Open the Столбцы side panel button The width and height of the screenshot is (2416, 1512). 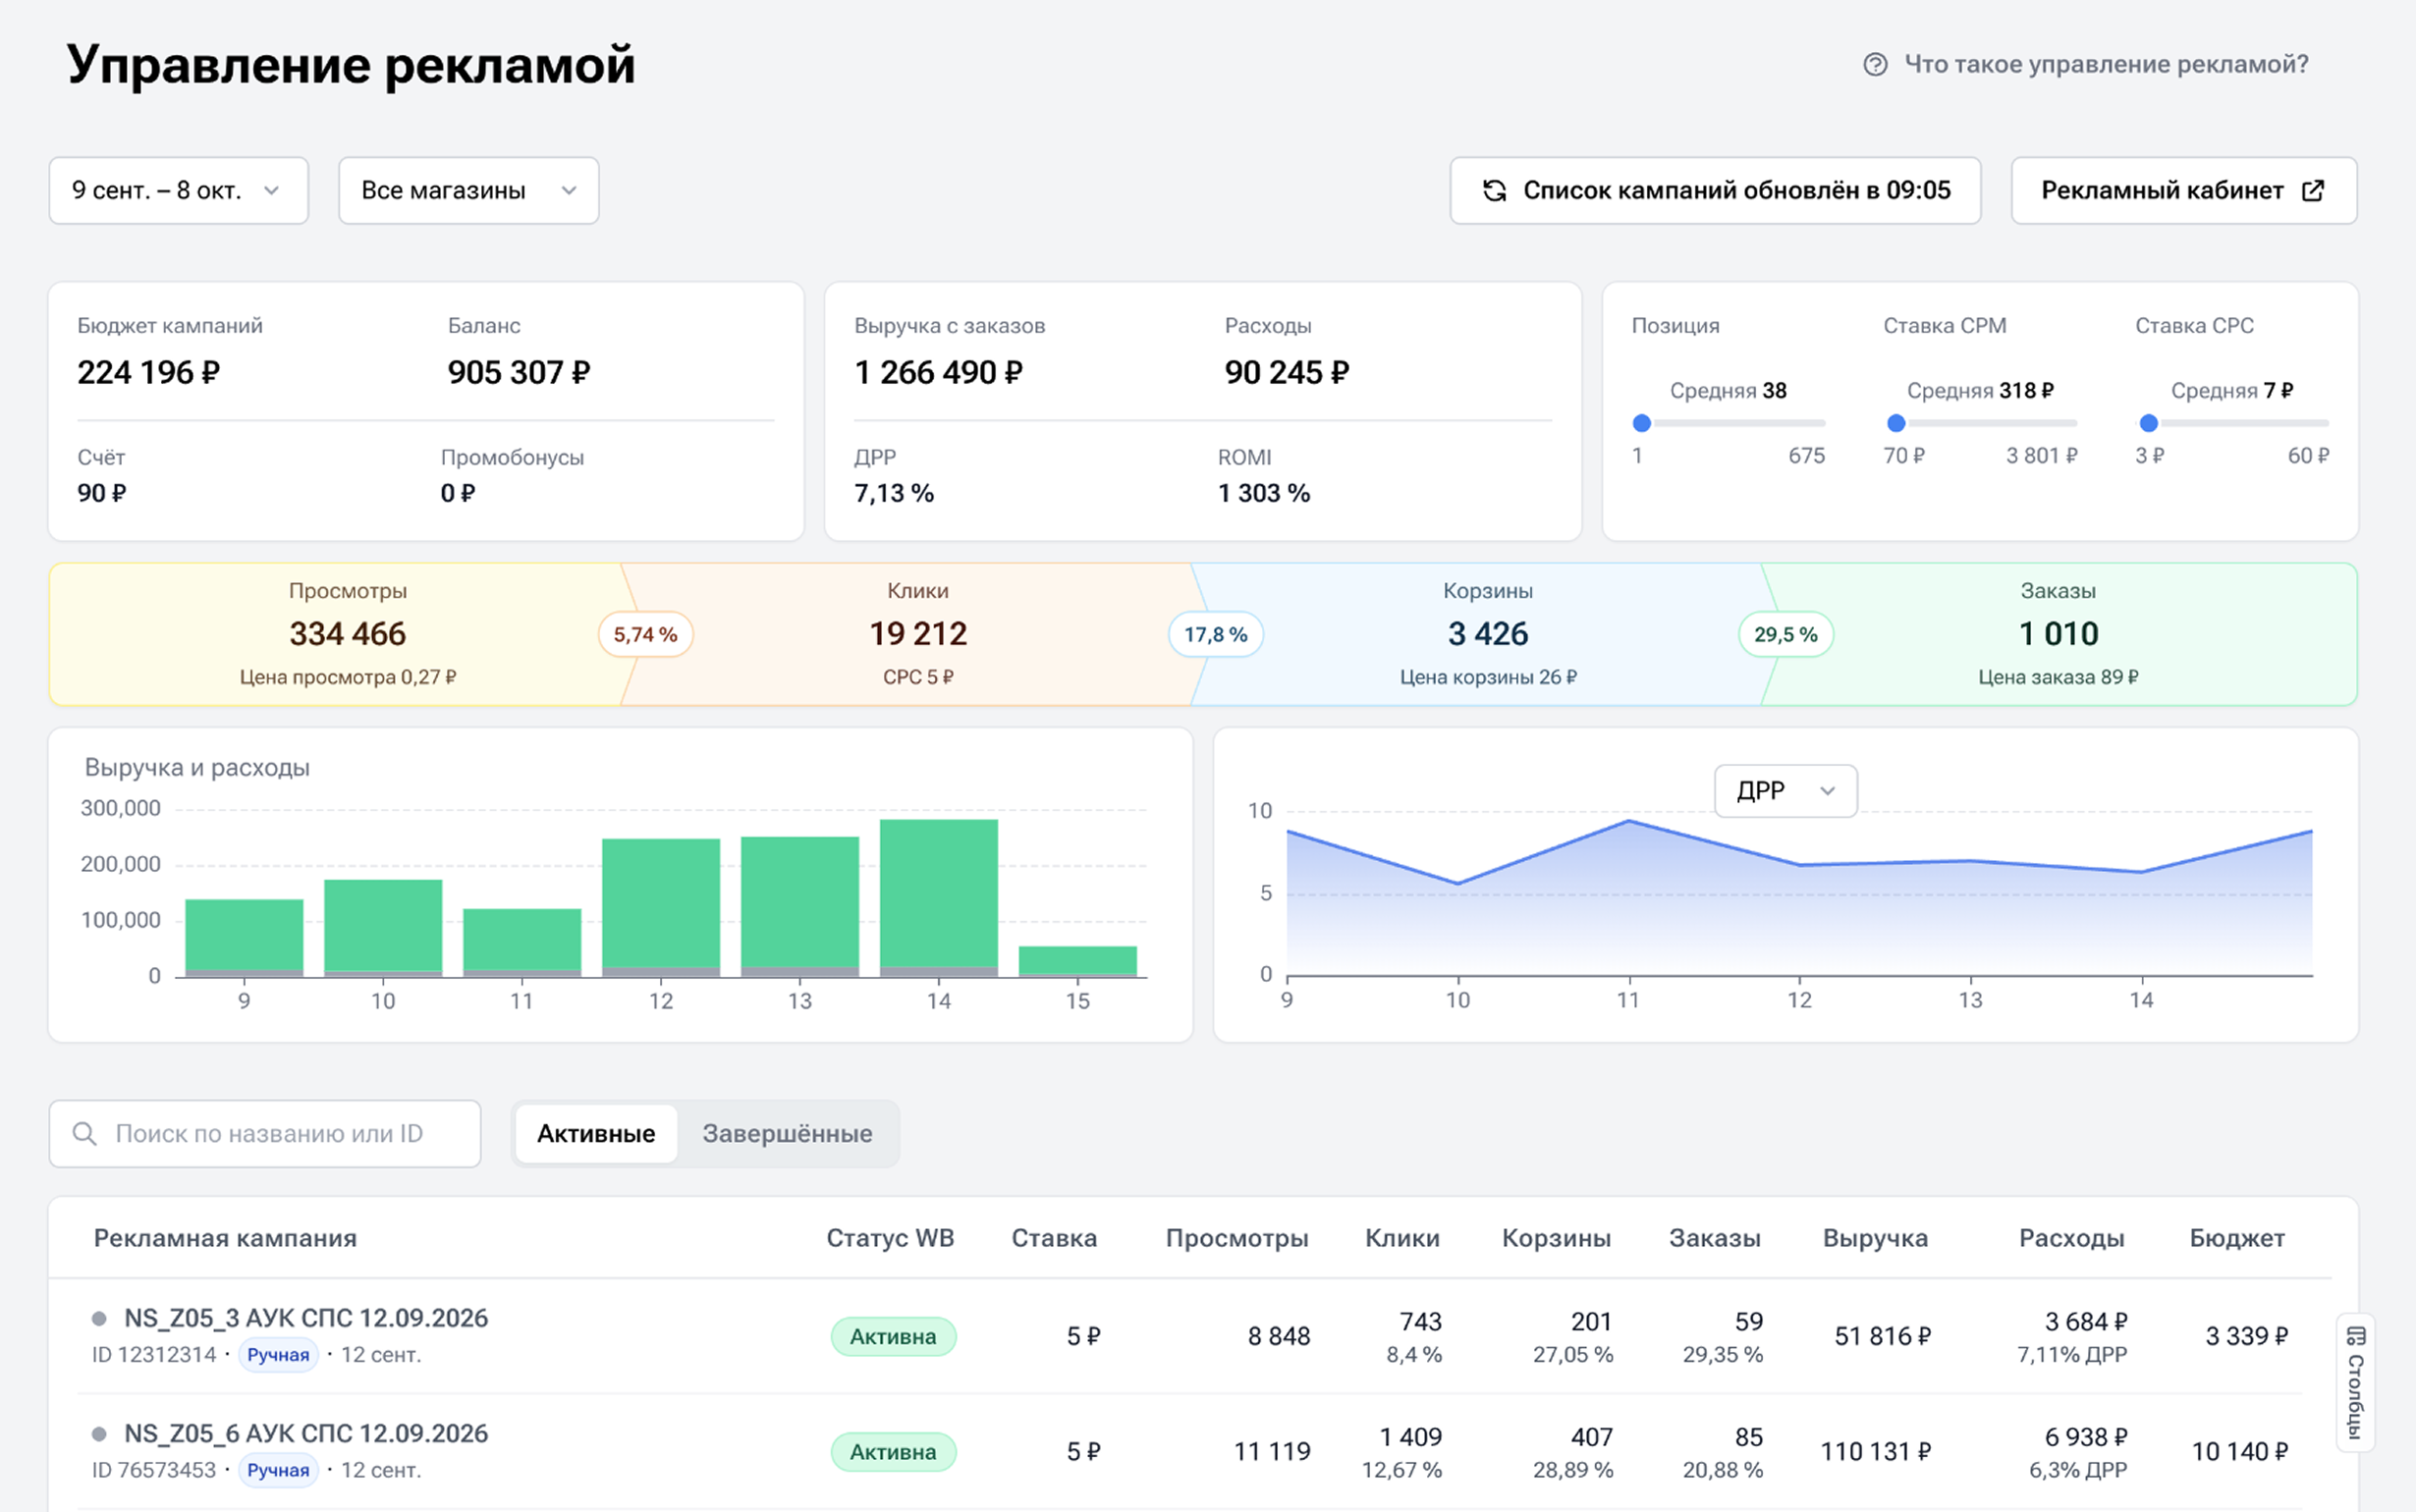[2356, 1382]
